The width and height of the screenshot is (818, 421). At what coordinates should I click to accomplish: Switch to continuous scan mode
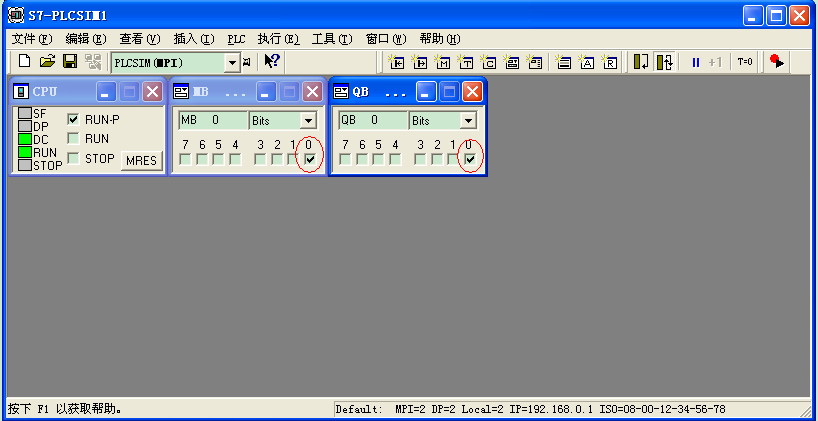[x=665, y=62]
